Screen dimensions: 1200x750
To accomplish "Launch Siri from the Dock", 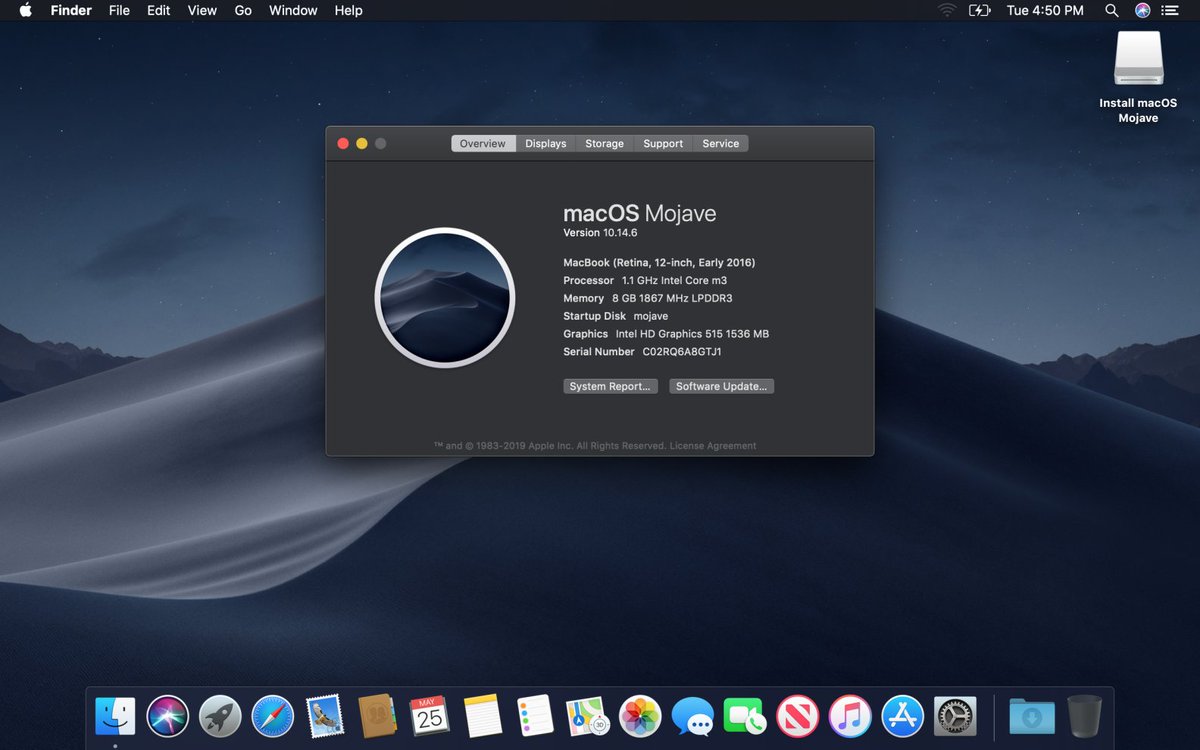I will click(x=168, y=716).
